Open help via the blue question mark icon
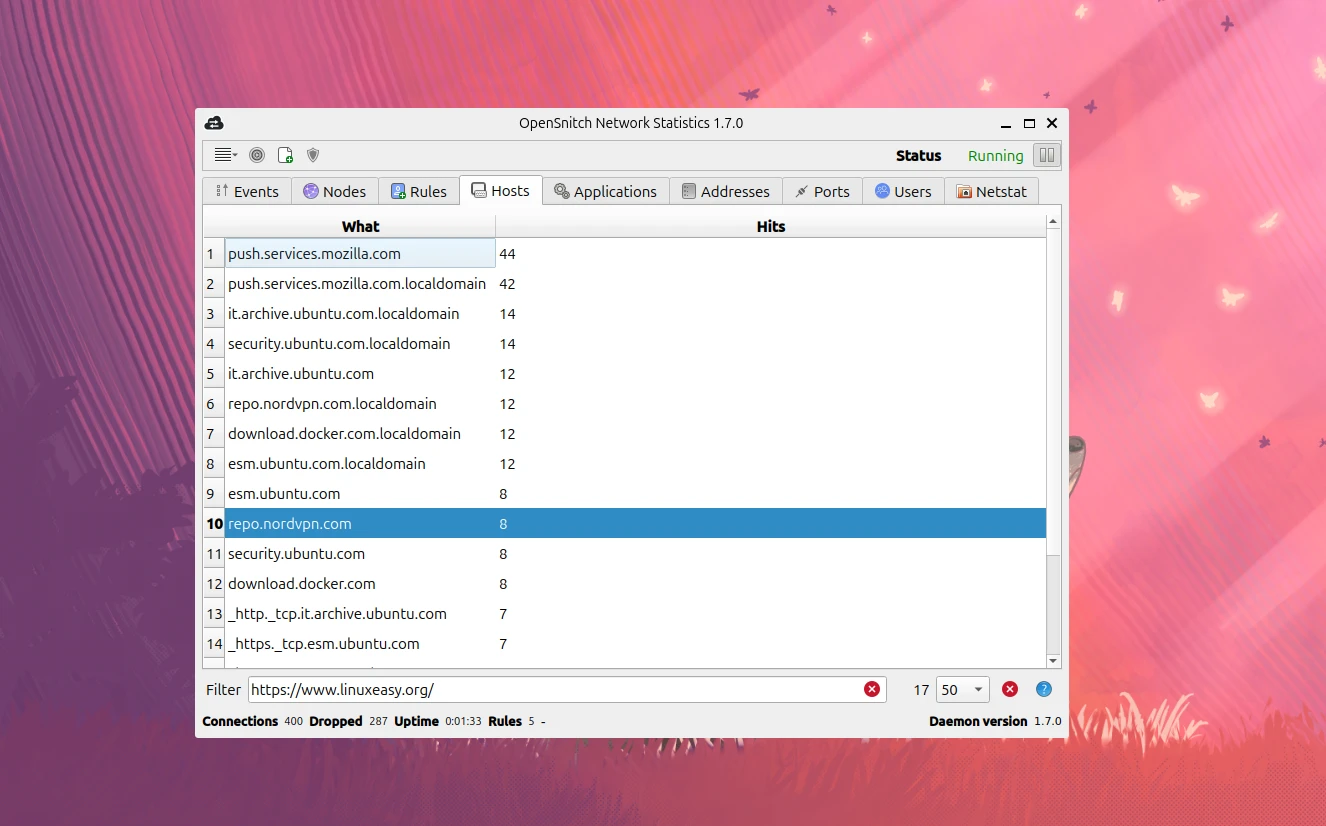Screen dimensions: 1326x826 point(1043,689)
